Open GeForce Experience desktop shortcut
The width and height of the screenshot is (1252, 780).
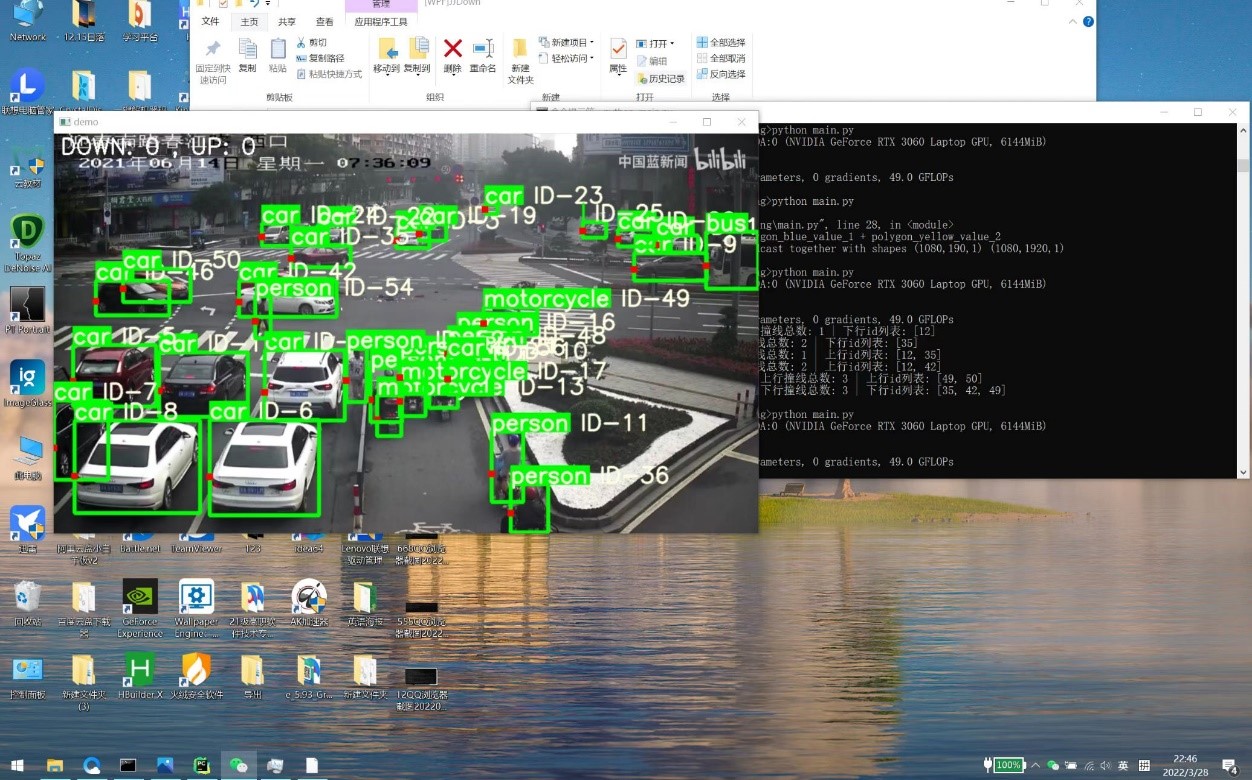[140, 607]
